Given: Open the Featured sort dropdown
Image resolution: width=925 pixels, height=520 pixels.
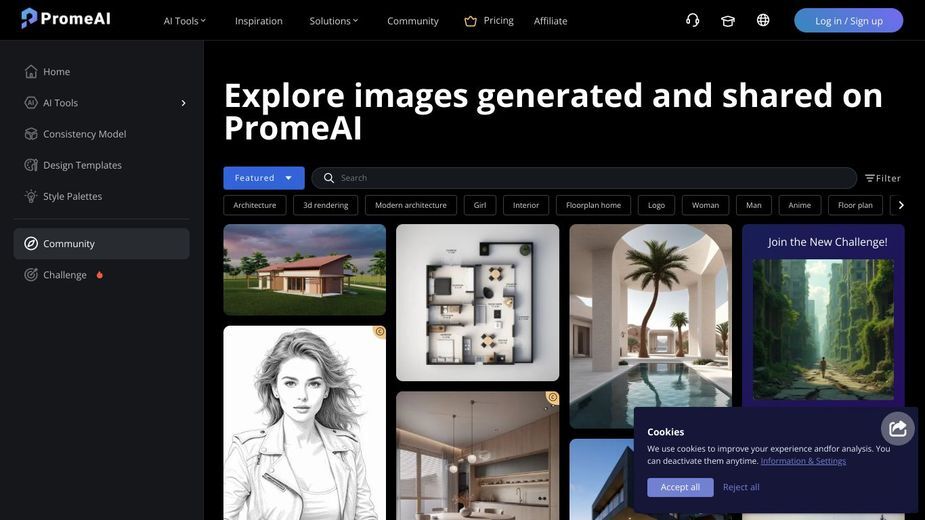Looking at the screenshot, I should 264,178.
